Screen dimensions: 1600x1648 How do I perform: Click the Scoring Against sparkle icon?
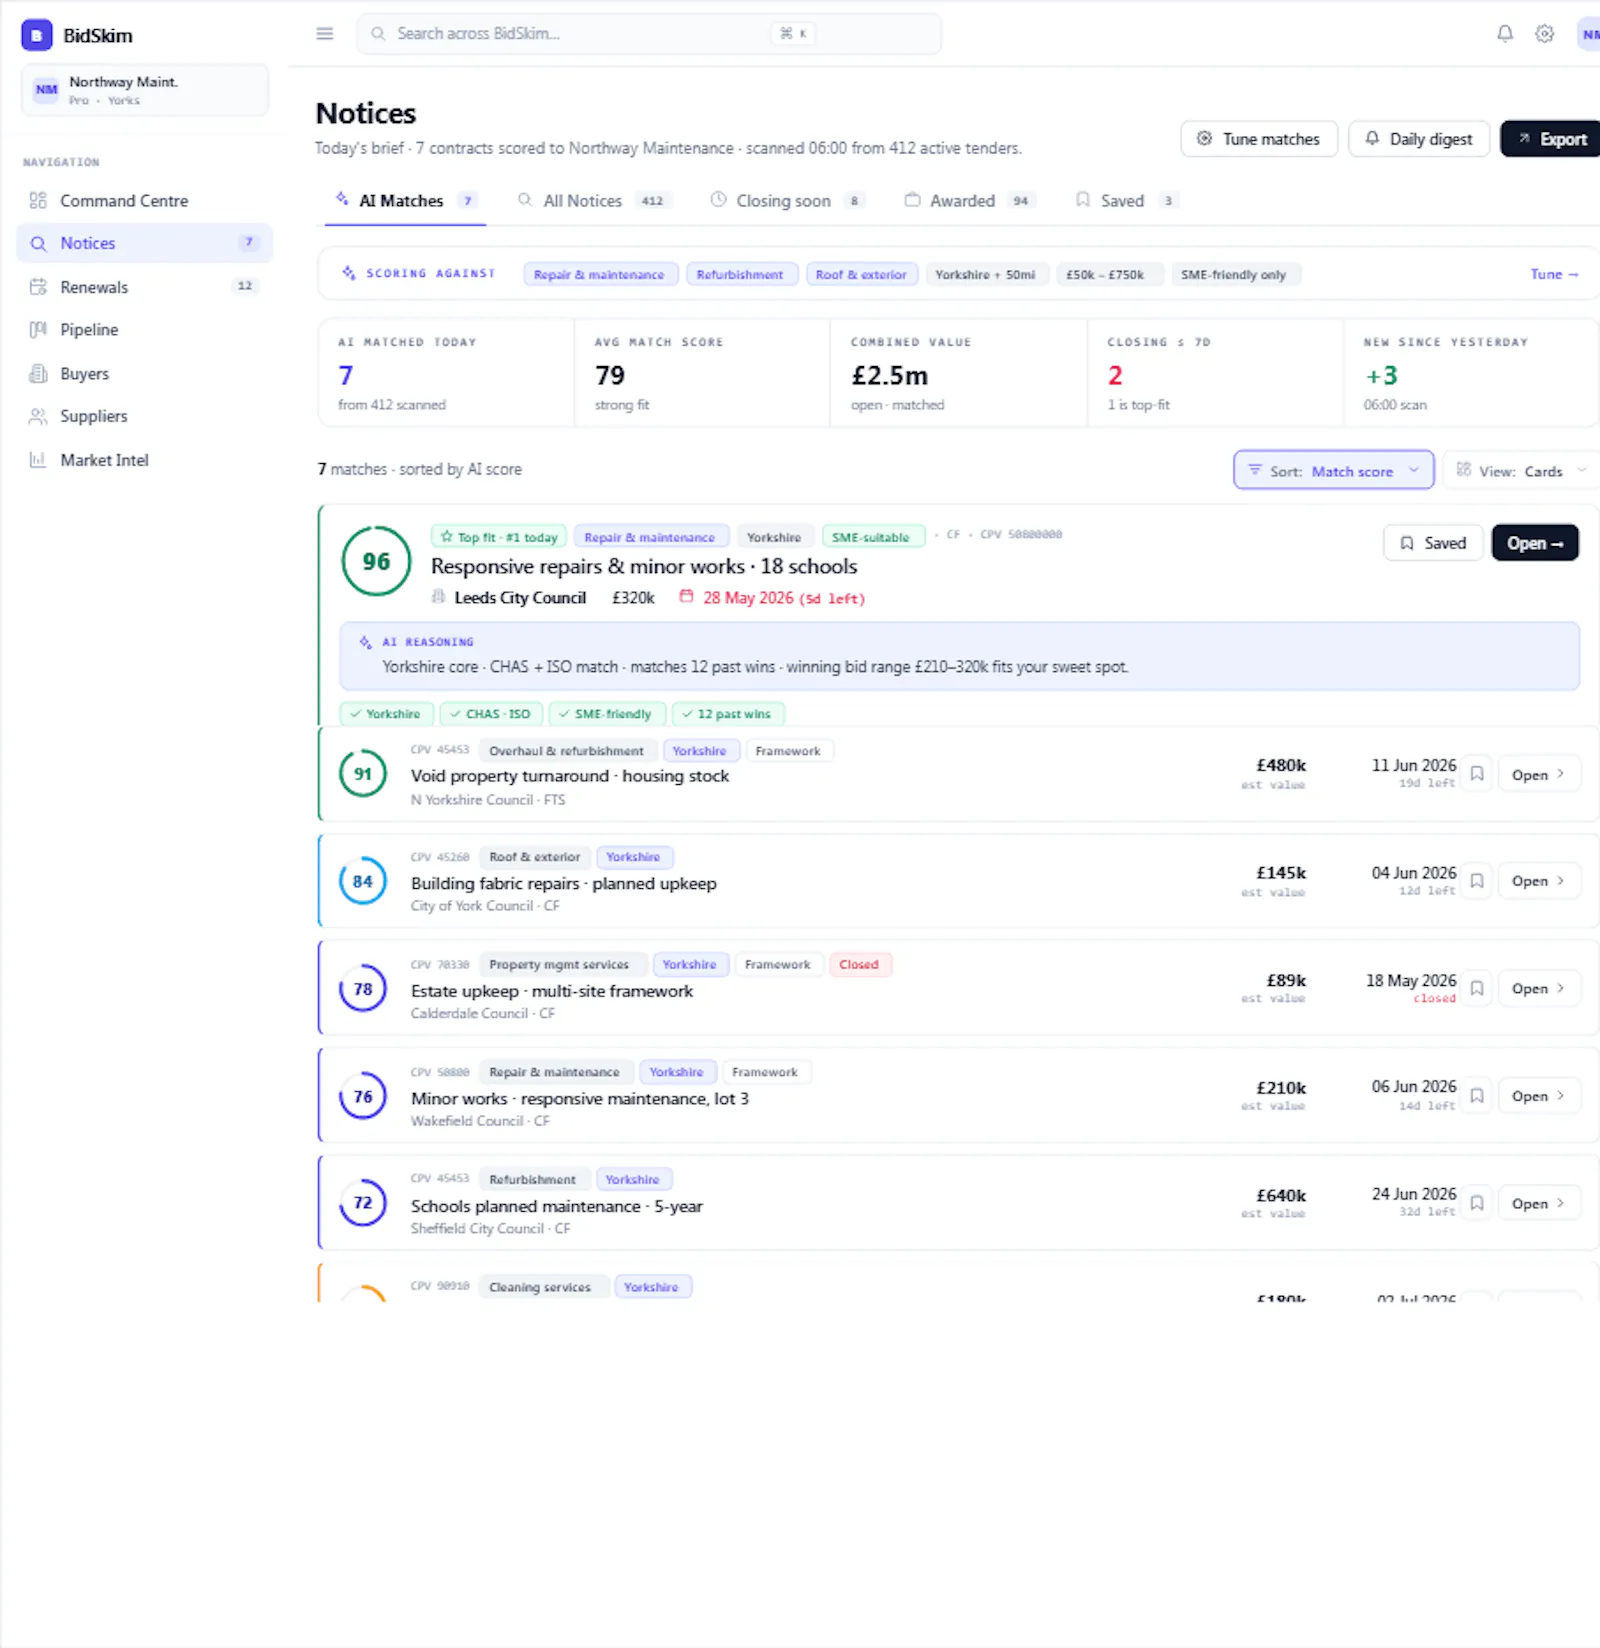[349, 273]
